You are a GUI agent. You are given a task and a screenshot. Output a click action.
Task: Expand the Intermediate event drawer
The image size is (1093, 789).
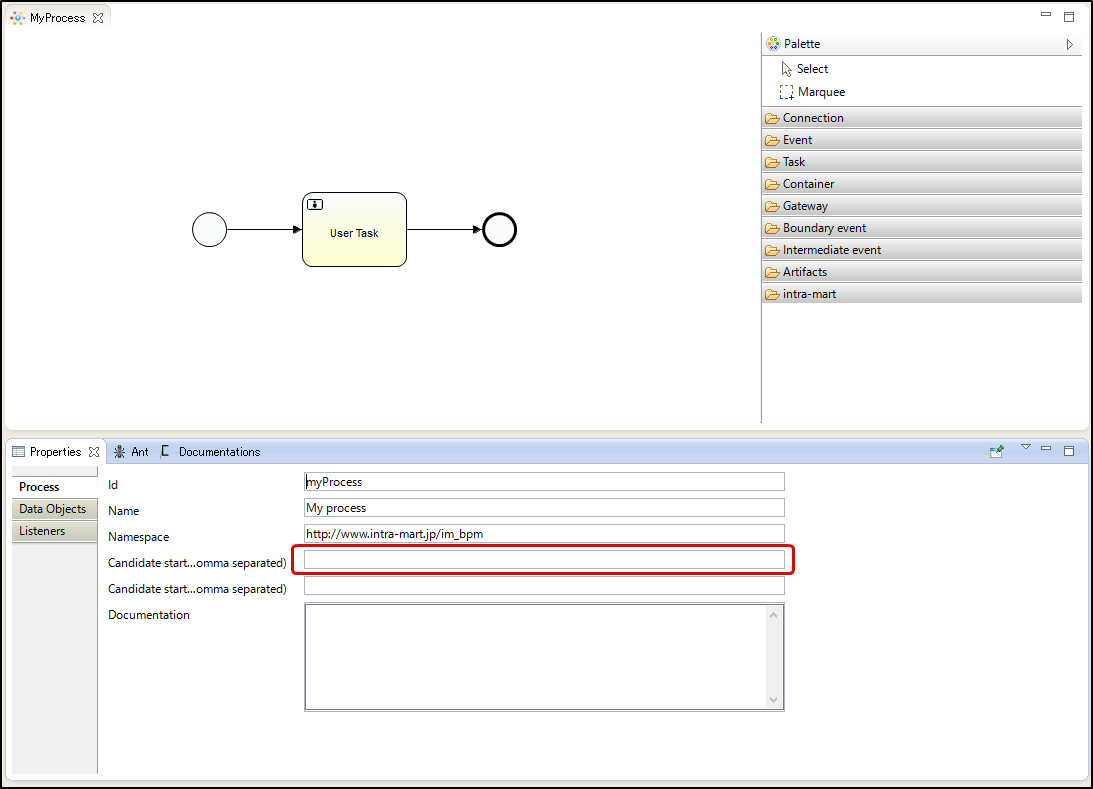922,250
